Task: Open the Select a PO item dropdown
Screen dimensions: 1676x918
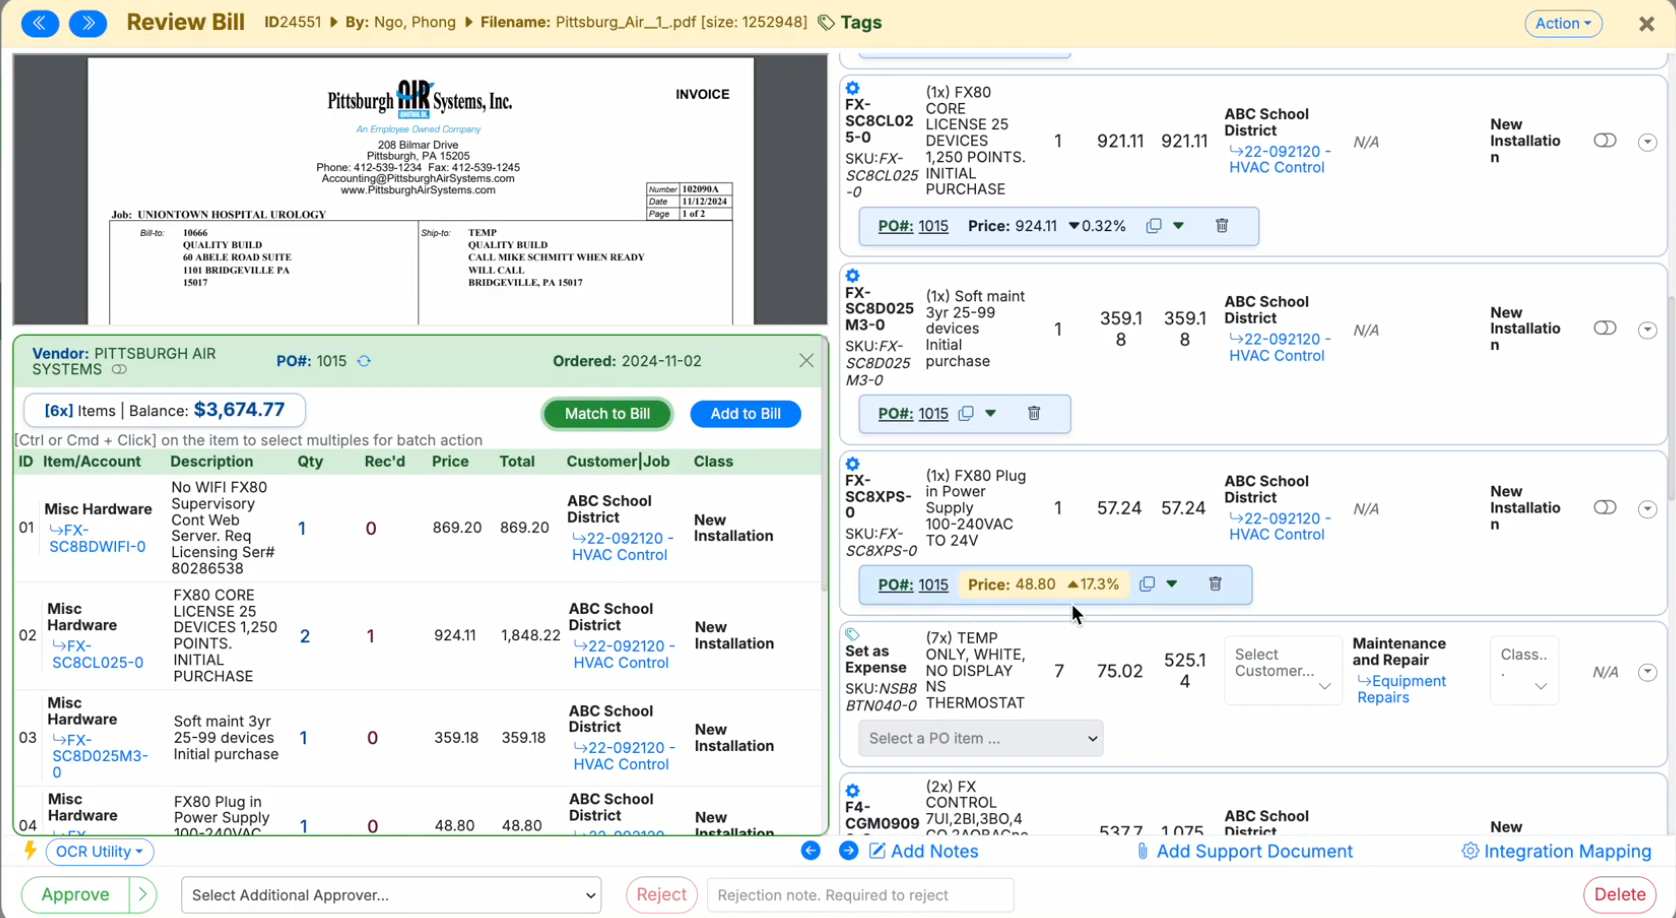Action: tap(980, 738)
